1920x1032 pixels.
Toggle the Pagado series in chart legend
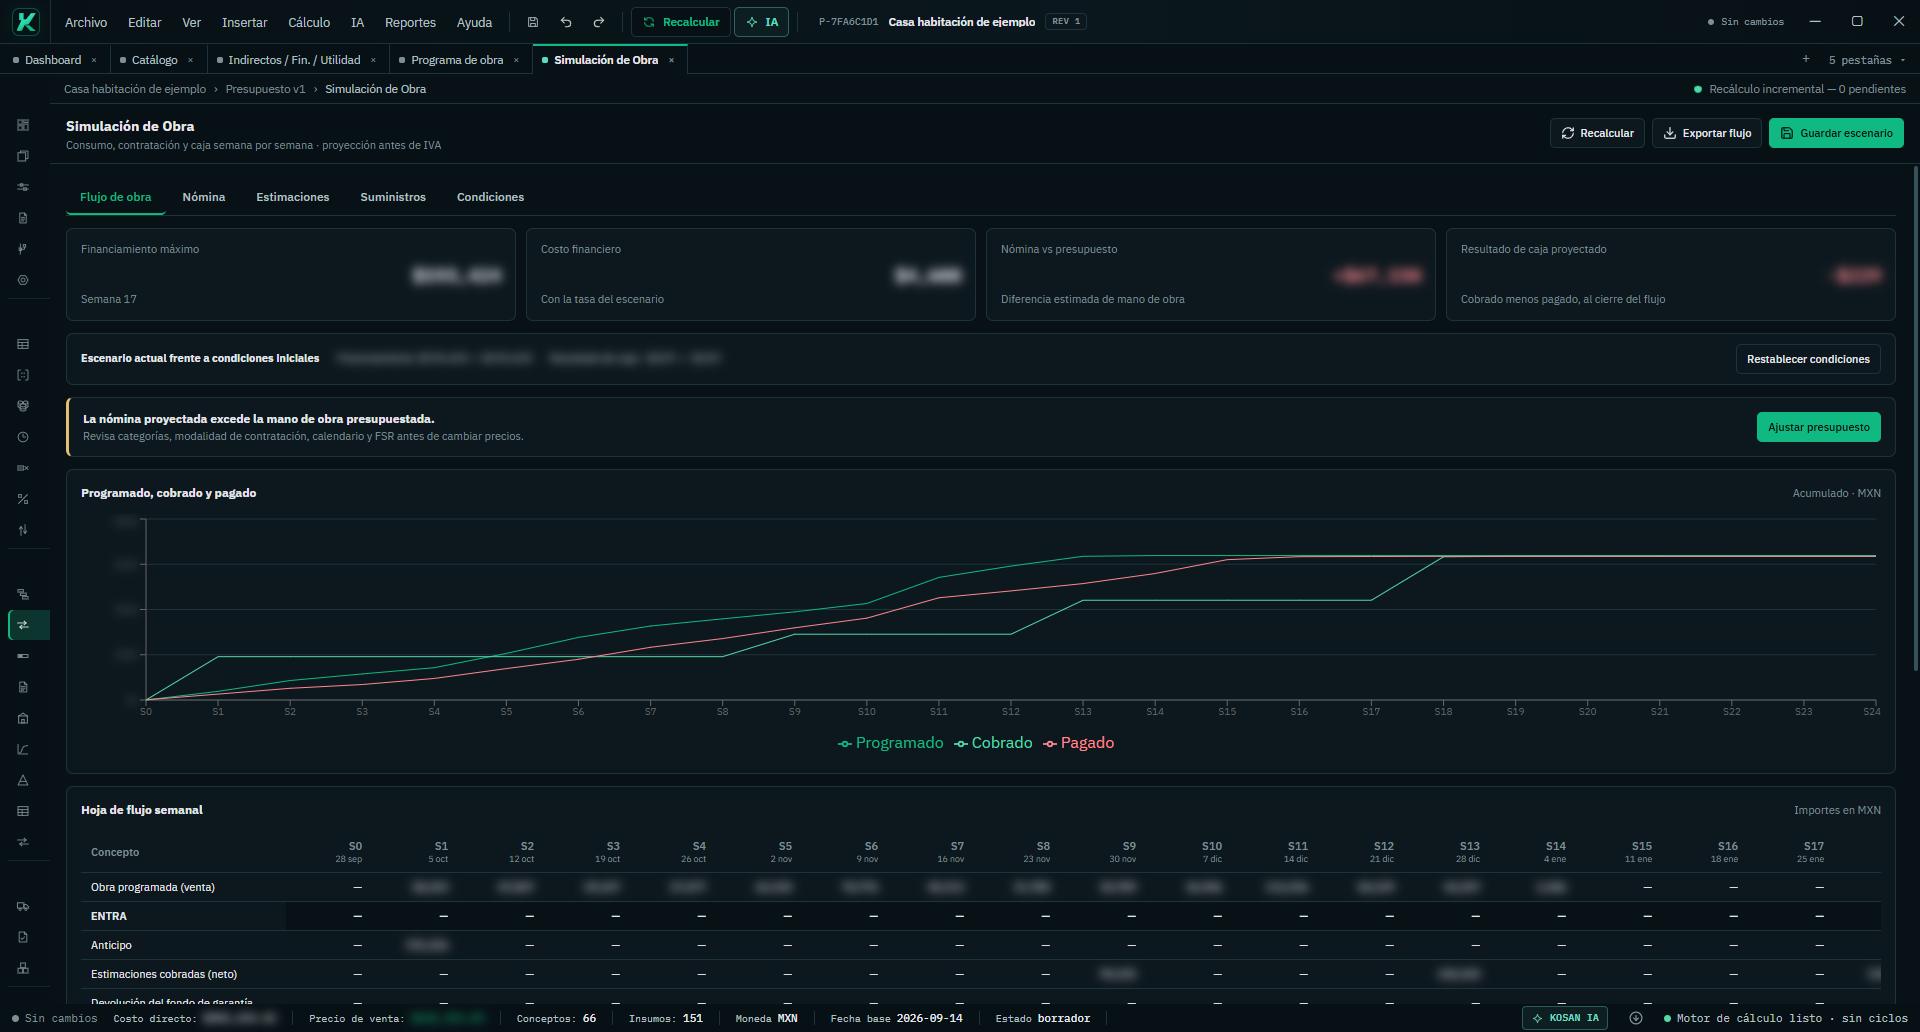(1078, 743)
